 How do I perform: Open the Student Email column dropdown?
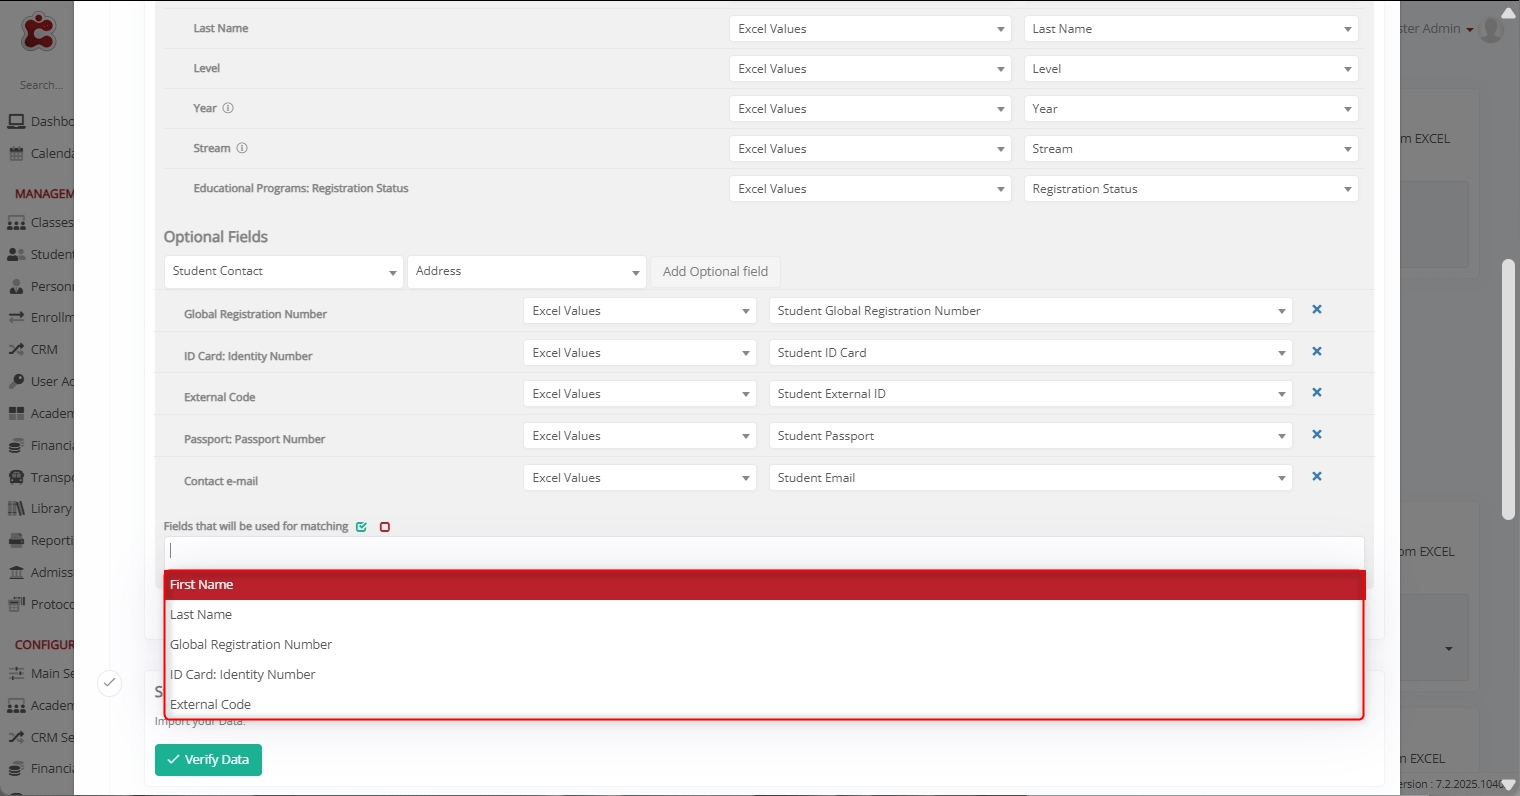(1030, 478)
